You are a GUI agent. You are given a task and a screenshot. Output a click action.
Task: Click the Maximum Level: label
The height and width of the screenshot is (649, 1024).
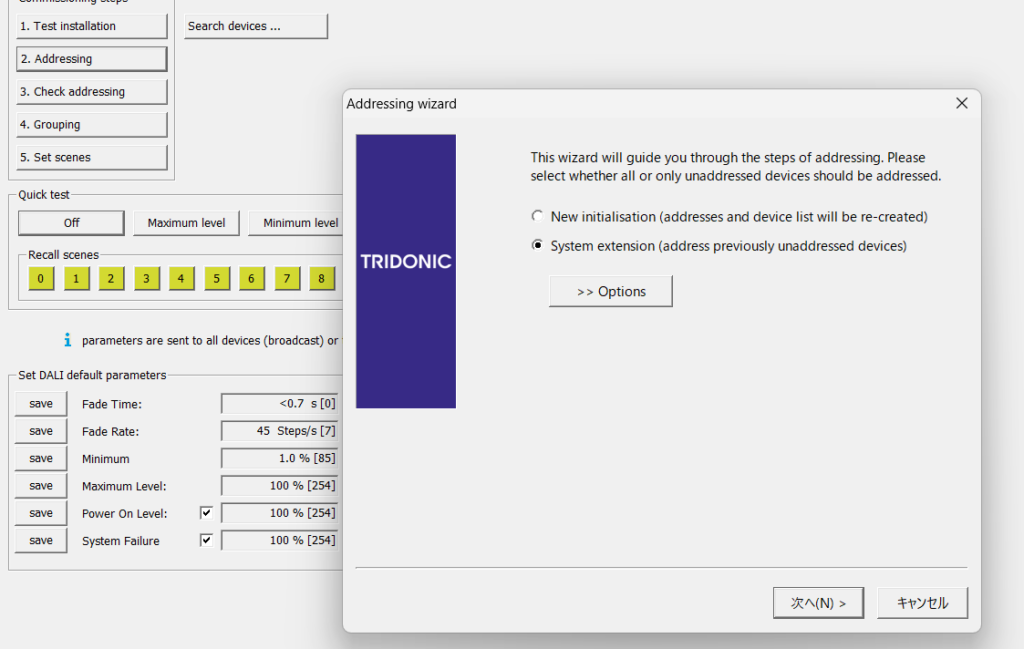[124, 486]
